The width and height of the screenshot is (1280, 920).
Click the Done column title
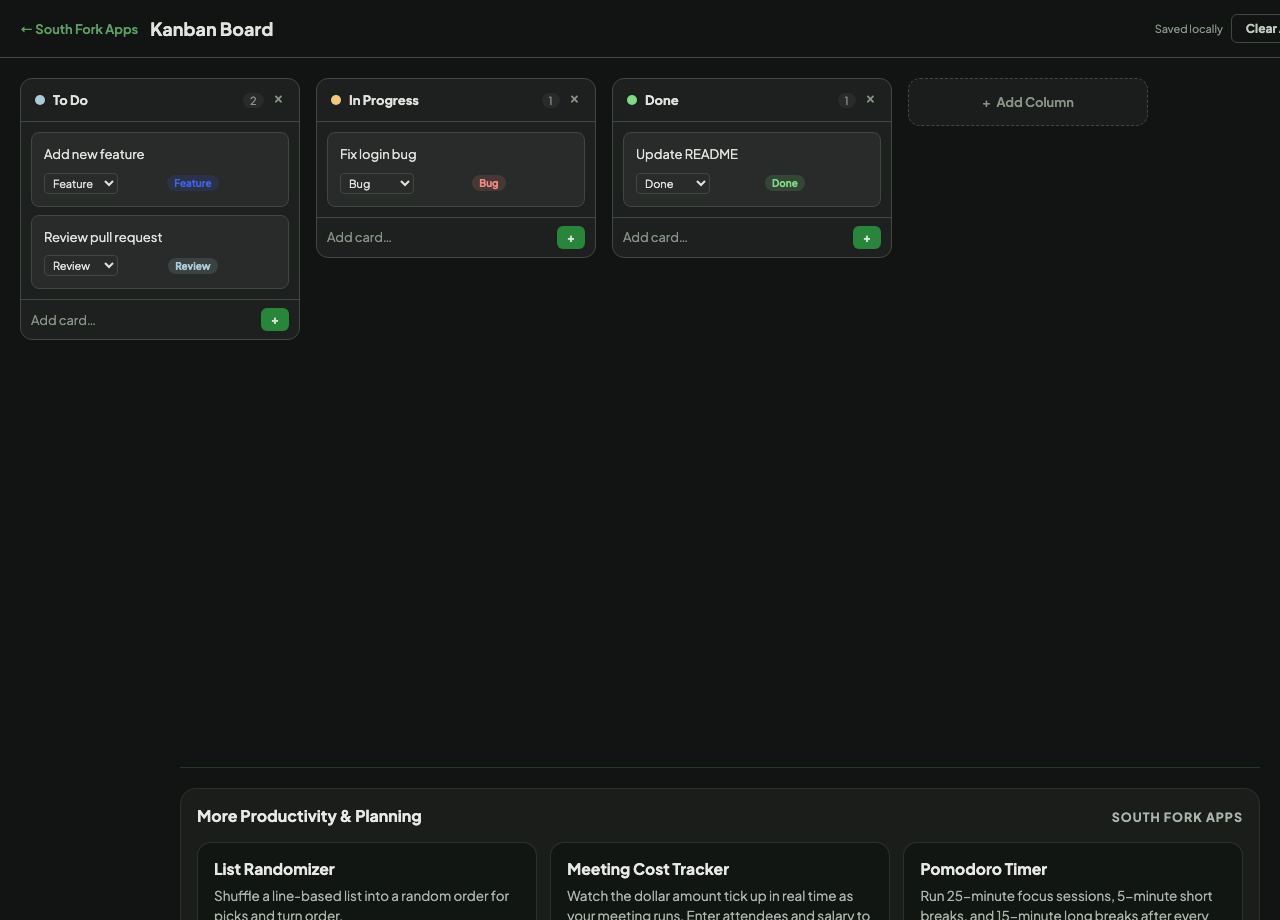(662, 100)
